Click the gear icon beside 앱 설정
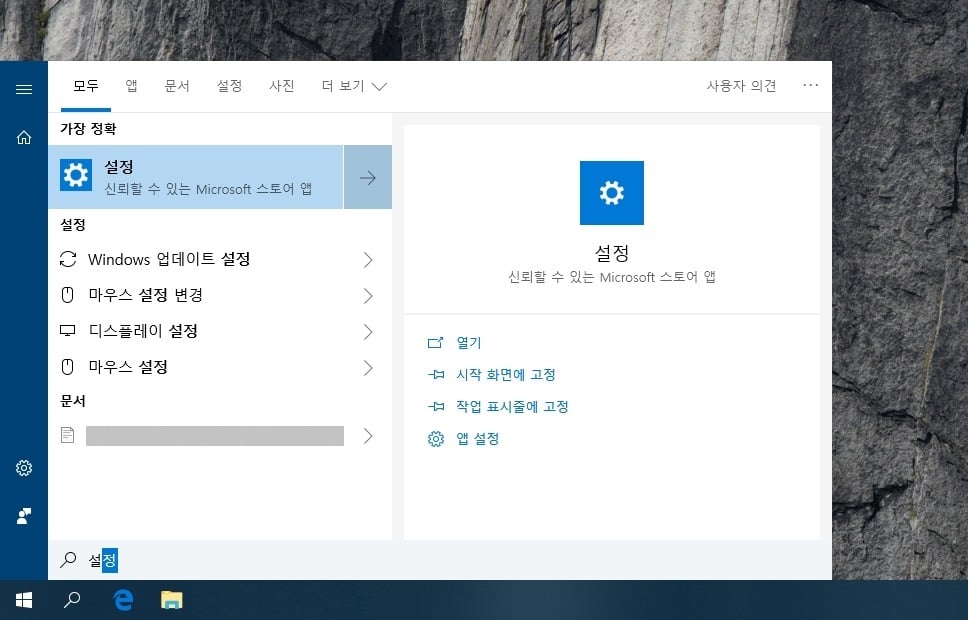The image size is (968, 620). click(x=436, y=438)
